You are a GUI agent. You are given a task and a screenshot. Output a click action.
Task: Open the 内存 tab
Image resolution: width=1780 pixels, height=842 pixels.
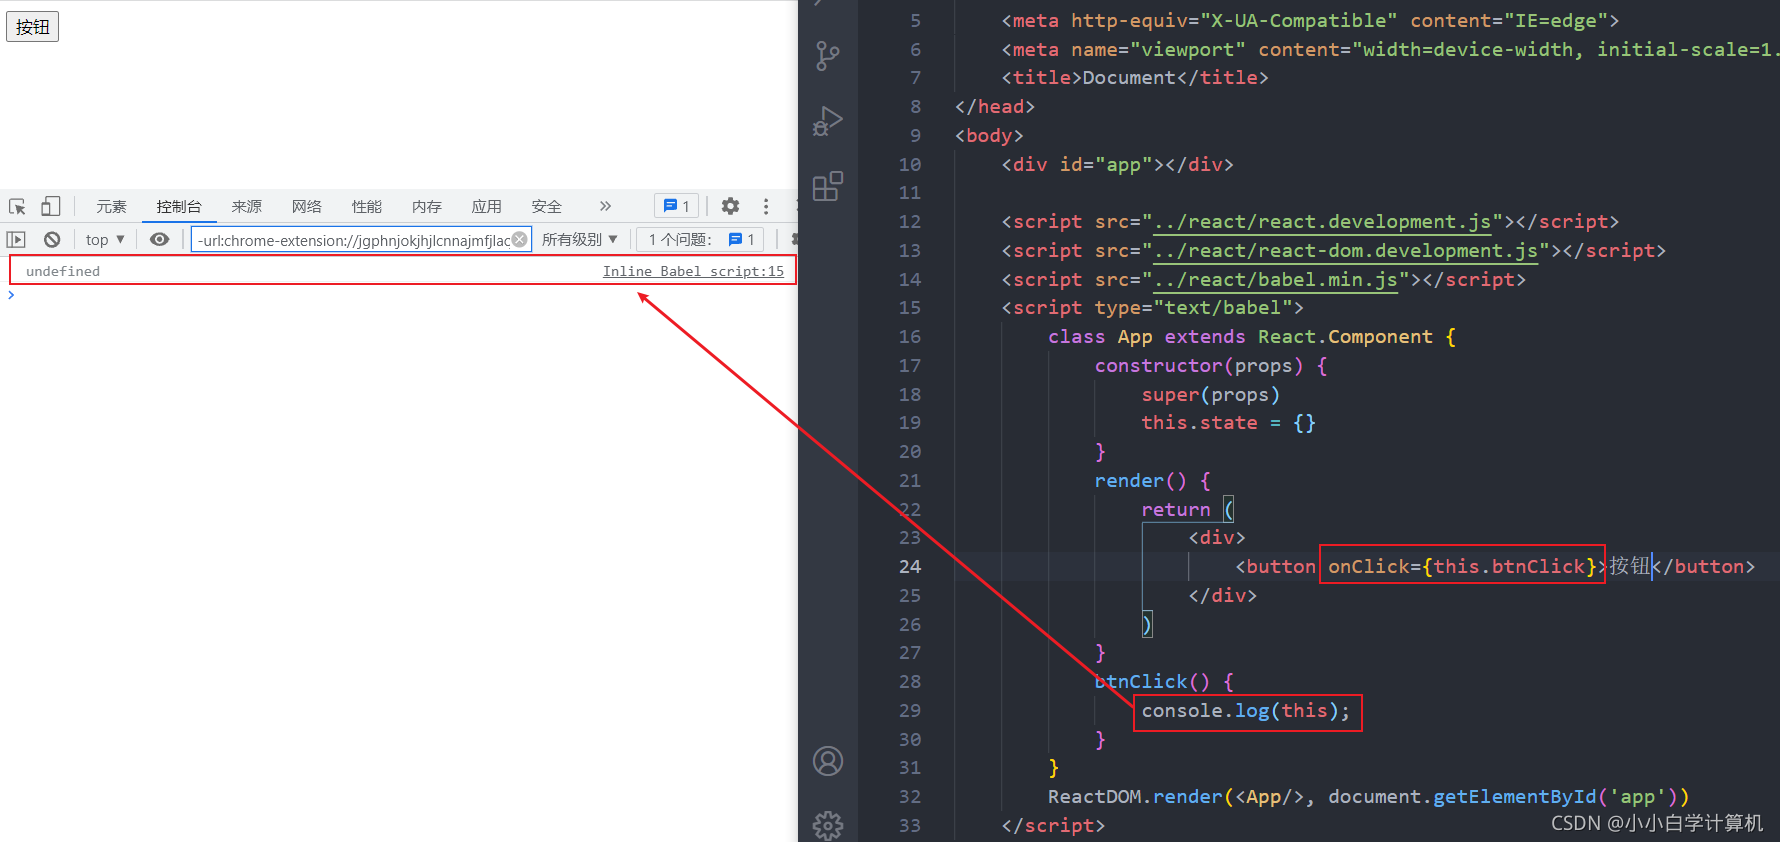click(426, 206)
